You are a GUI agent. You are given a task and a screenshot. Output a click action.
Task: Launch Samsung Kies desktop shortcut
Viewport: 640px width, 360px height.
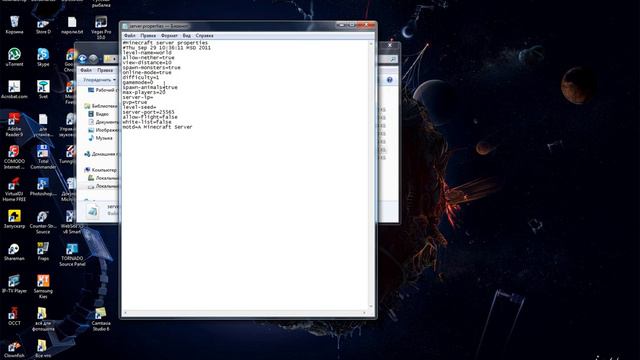point(43,287)
